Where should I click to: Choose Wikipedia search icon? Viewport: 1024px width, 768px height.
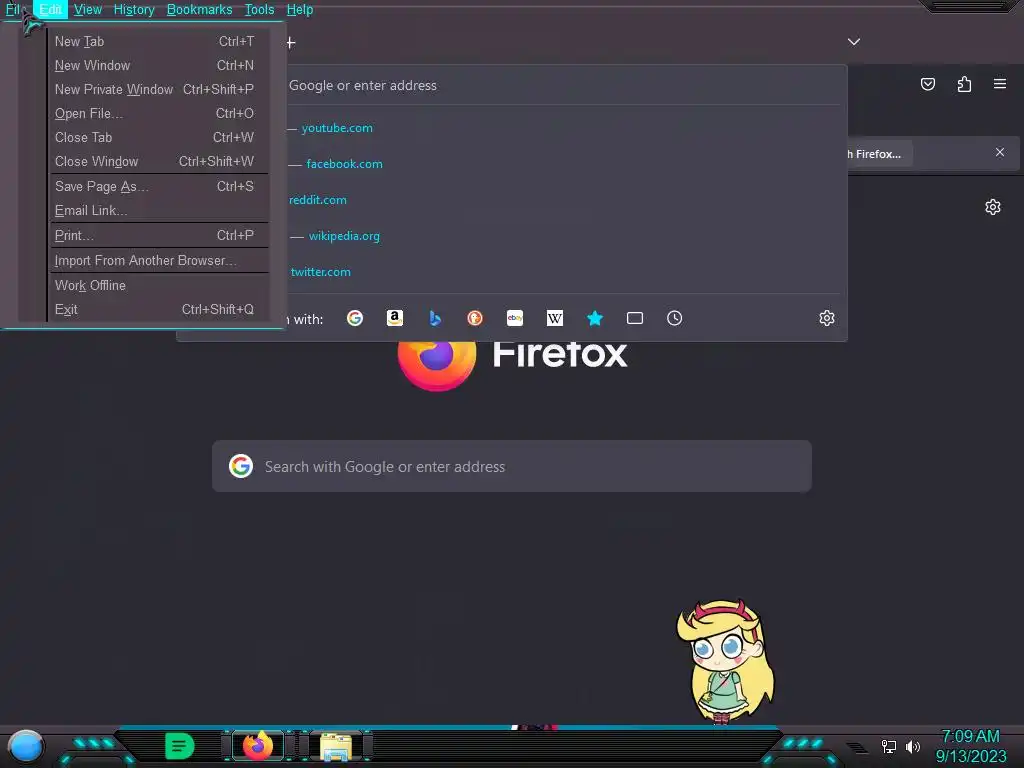point(554,318)
